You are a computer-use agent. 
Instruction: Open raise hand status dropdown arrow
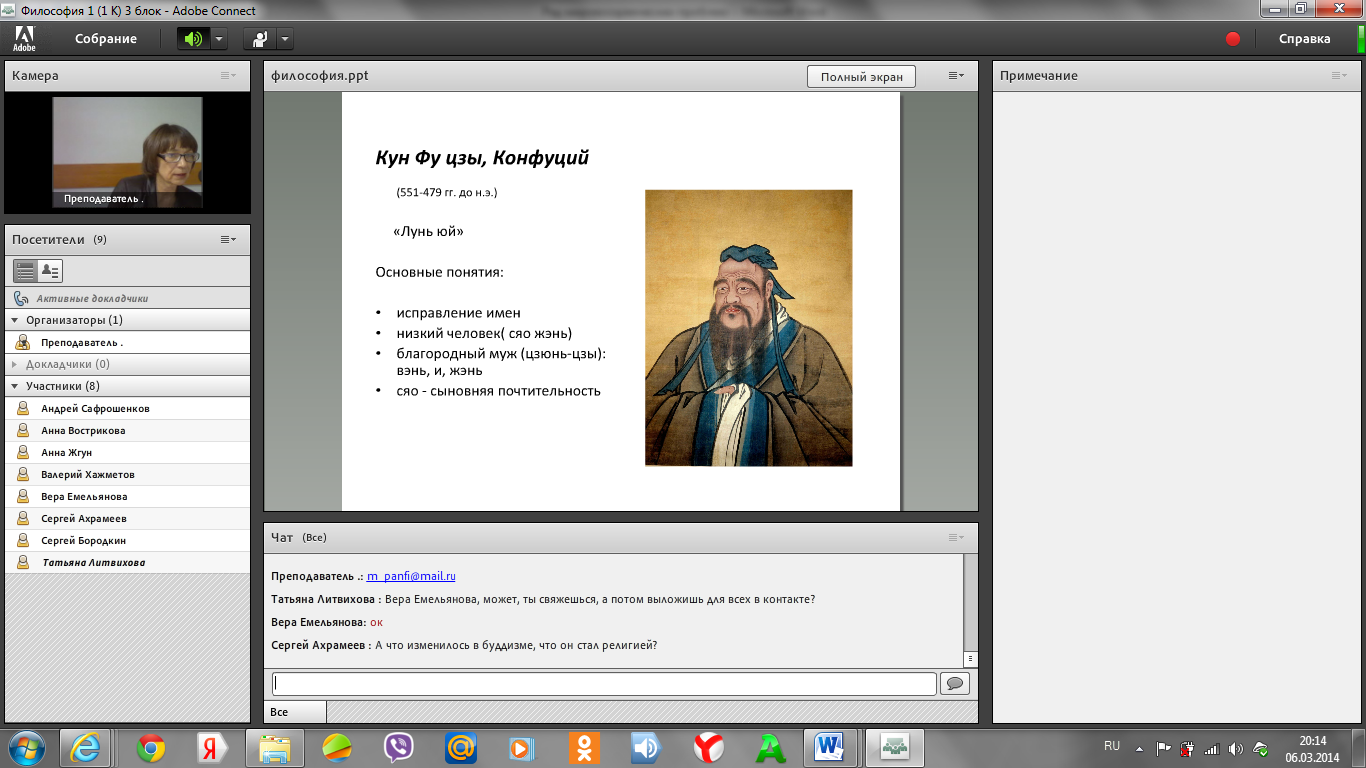tap(285, 39)
